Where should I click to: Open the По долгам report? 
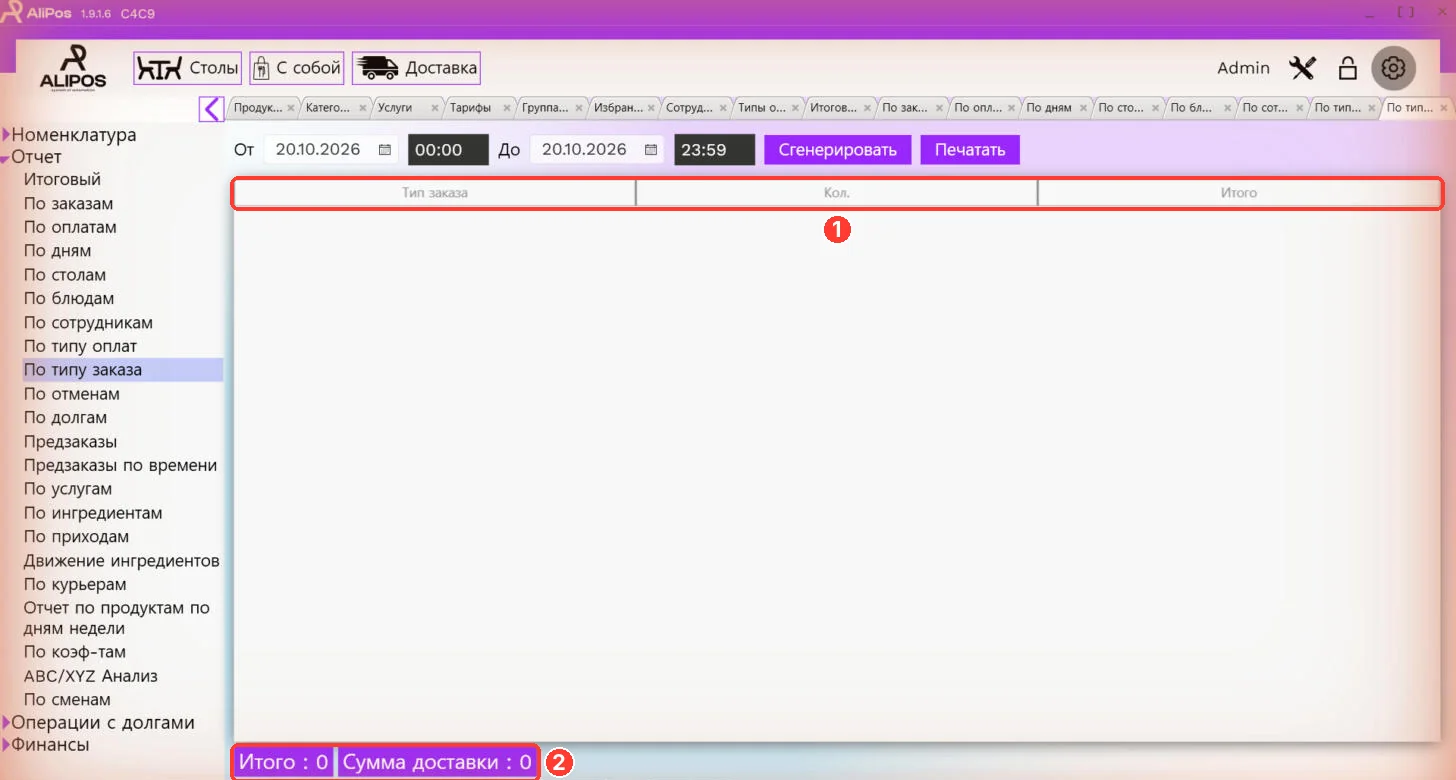[65, 418]
